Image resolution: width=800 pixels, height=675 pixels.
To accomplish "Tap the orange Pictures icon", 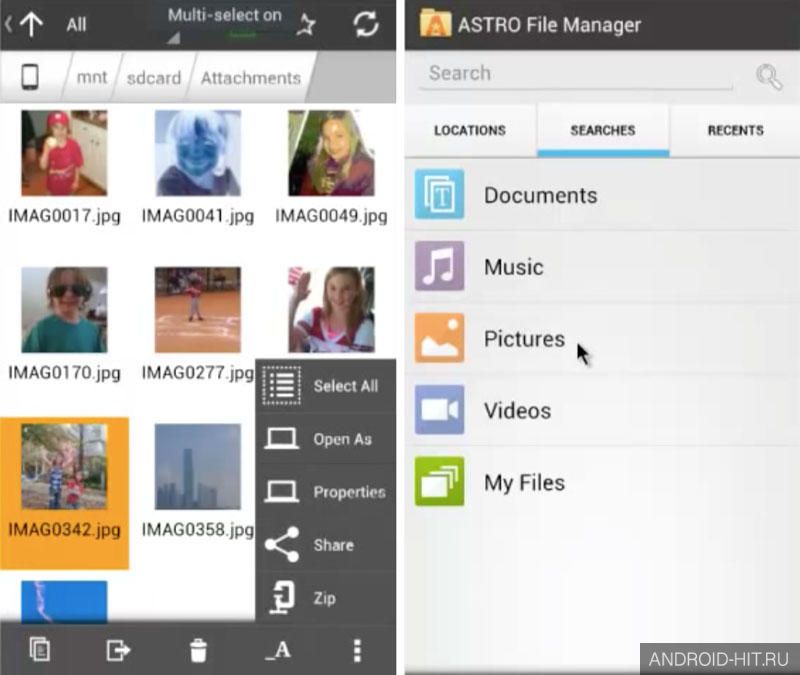I will click(439, 338).
